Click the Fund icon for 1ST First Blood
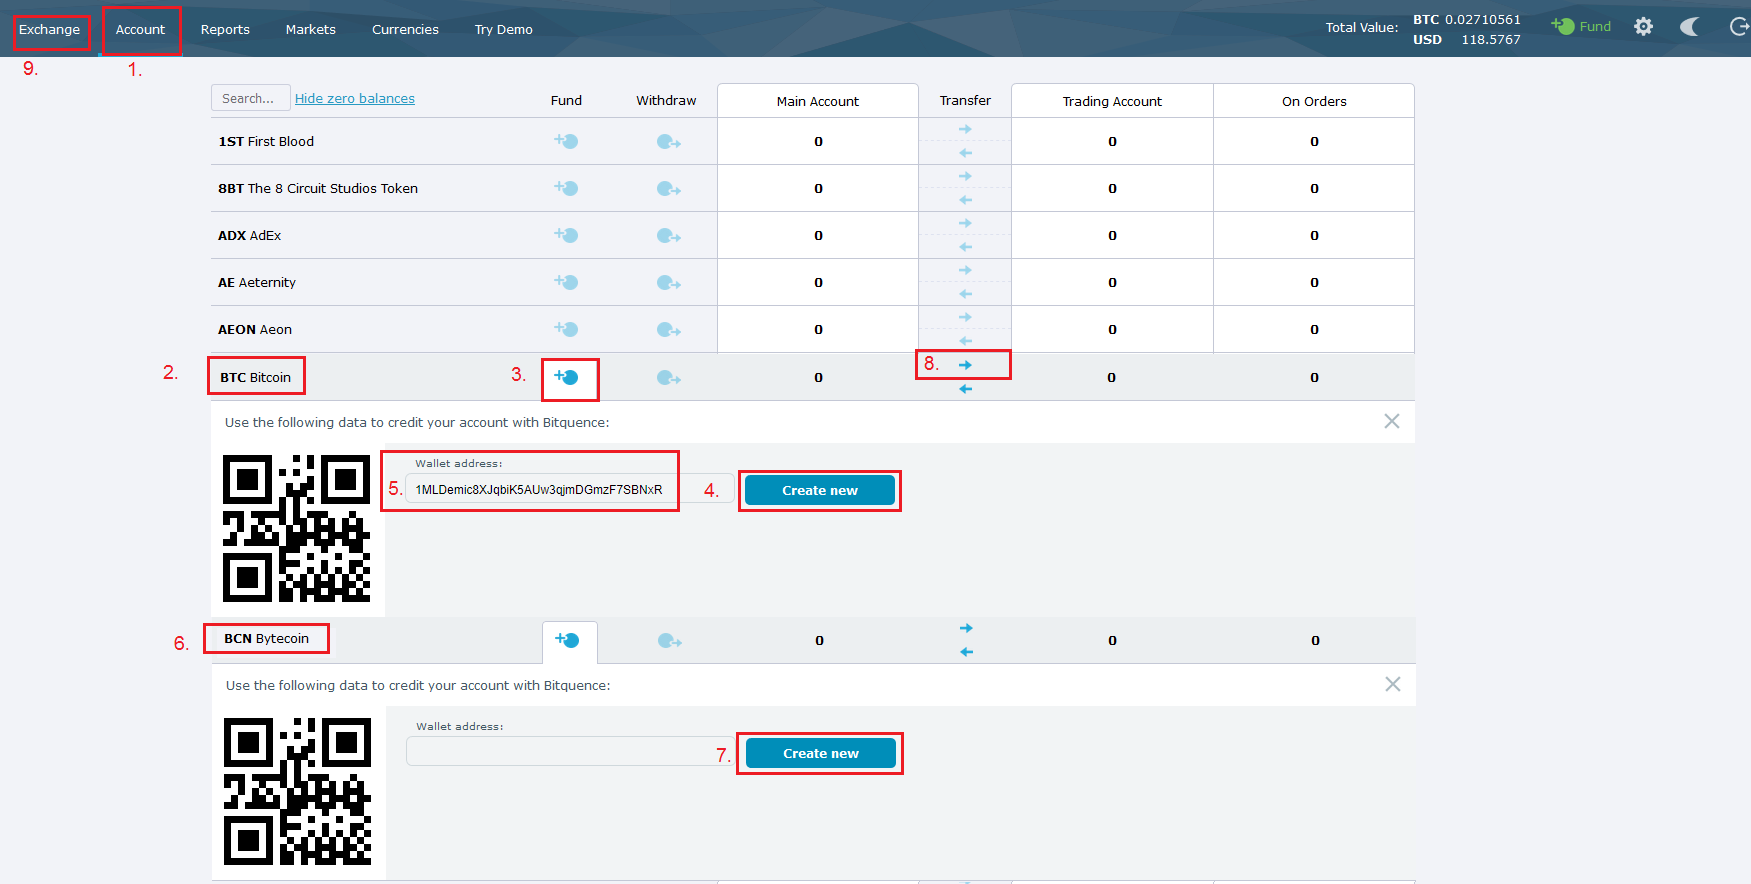 (566, 141)
